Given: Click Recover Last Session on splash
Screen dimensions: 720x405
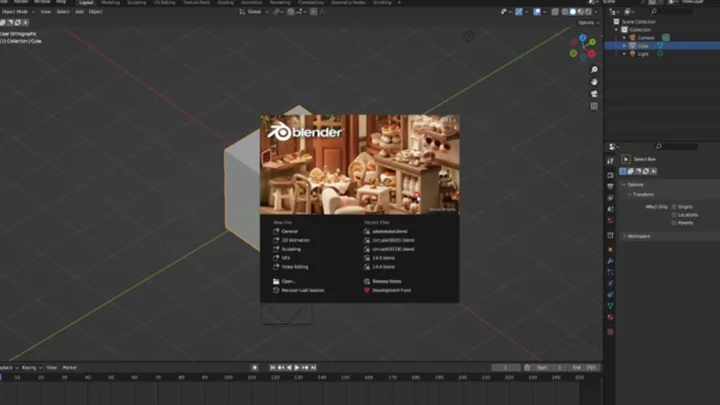Looking at the screenshot, I should (x=298, y=290).
